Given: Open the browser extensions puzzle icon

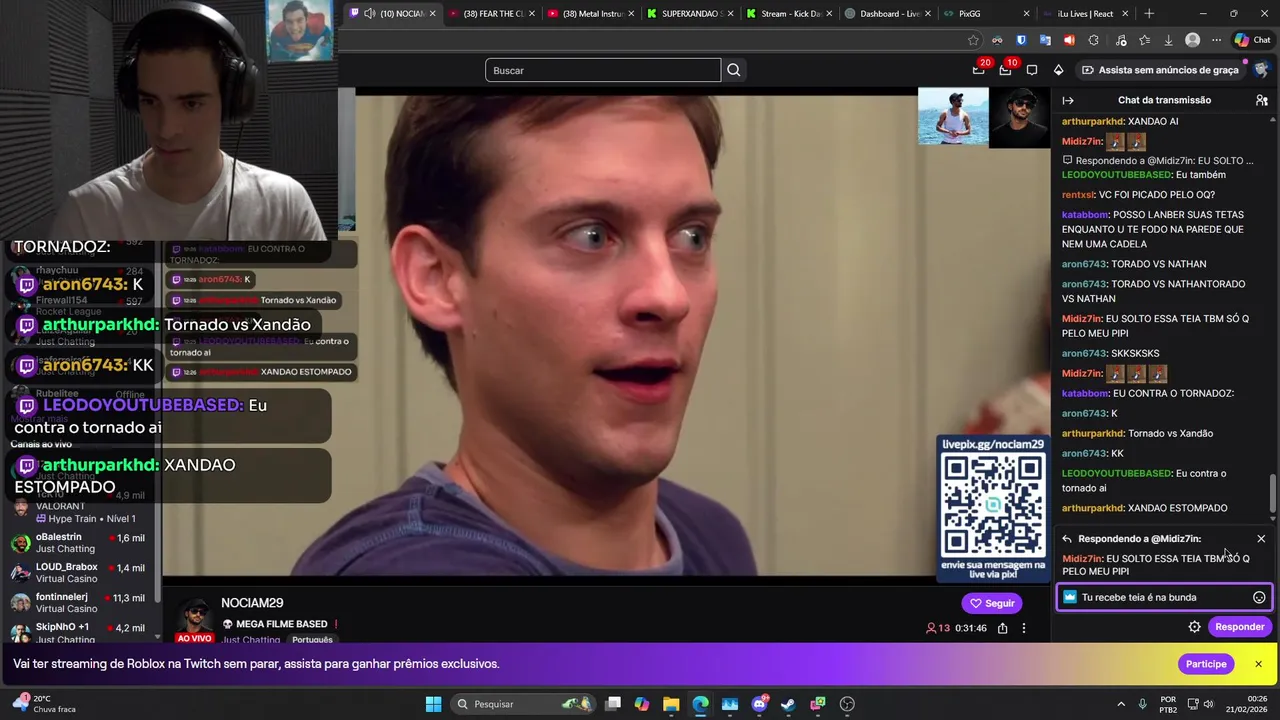Looking at the screenshot, I should (x=1093, y=40).
